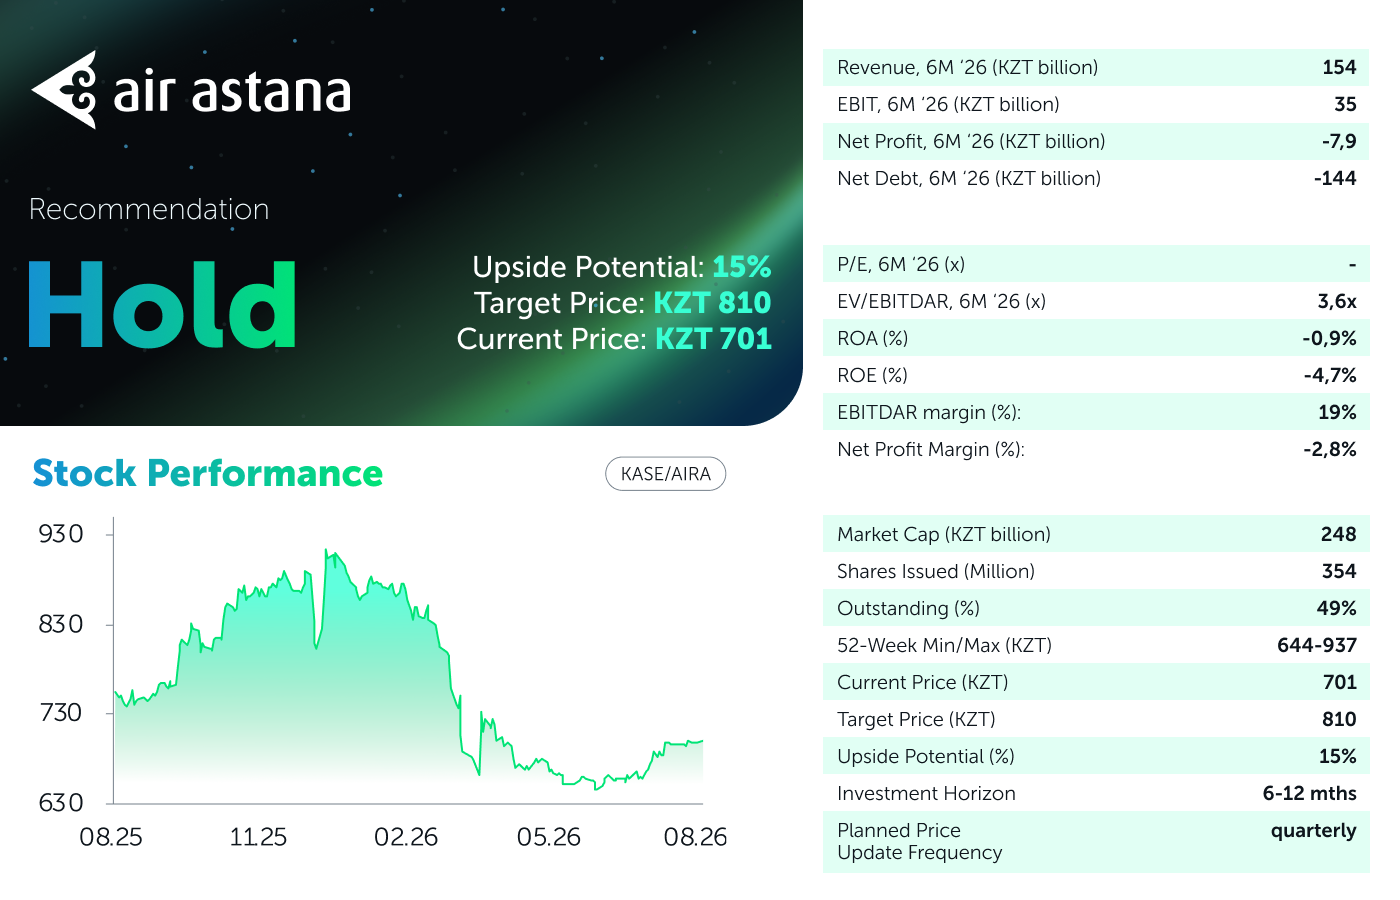
Task: Select the Stock Performance heading
Action: point(208,473)
